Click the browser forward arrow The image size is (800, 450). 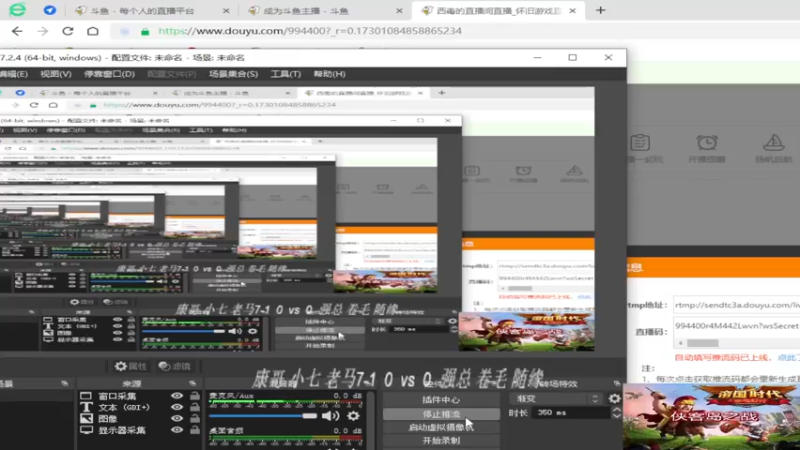coord(42,31)
